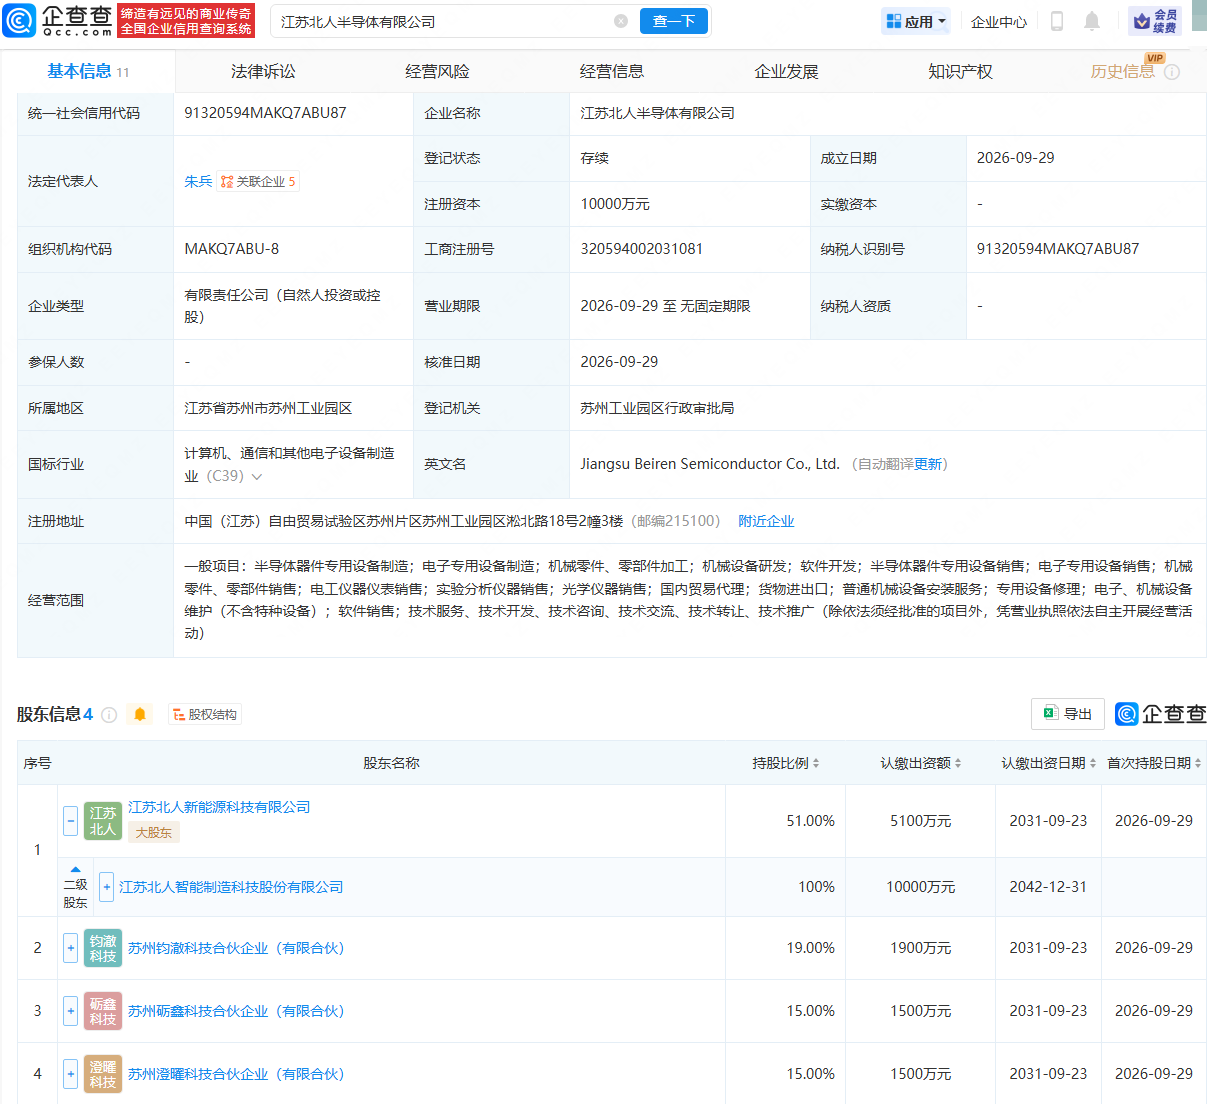Open 苏州钧澈科技合伙企业 link
Screen dimensions: 1207x1104
pyautogui.click(x=236, y=948)
